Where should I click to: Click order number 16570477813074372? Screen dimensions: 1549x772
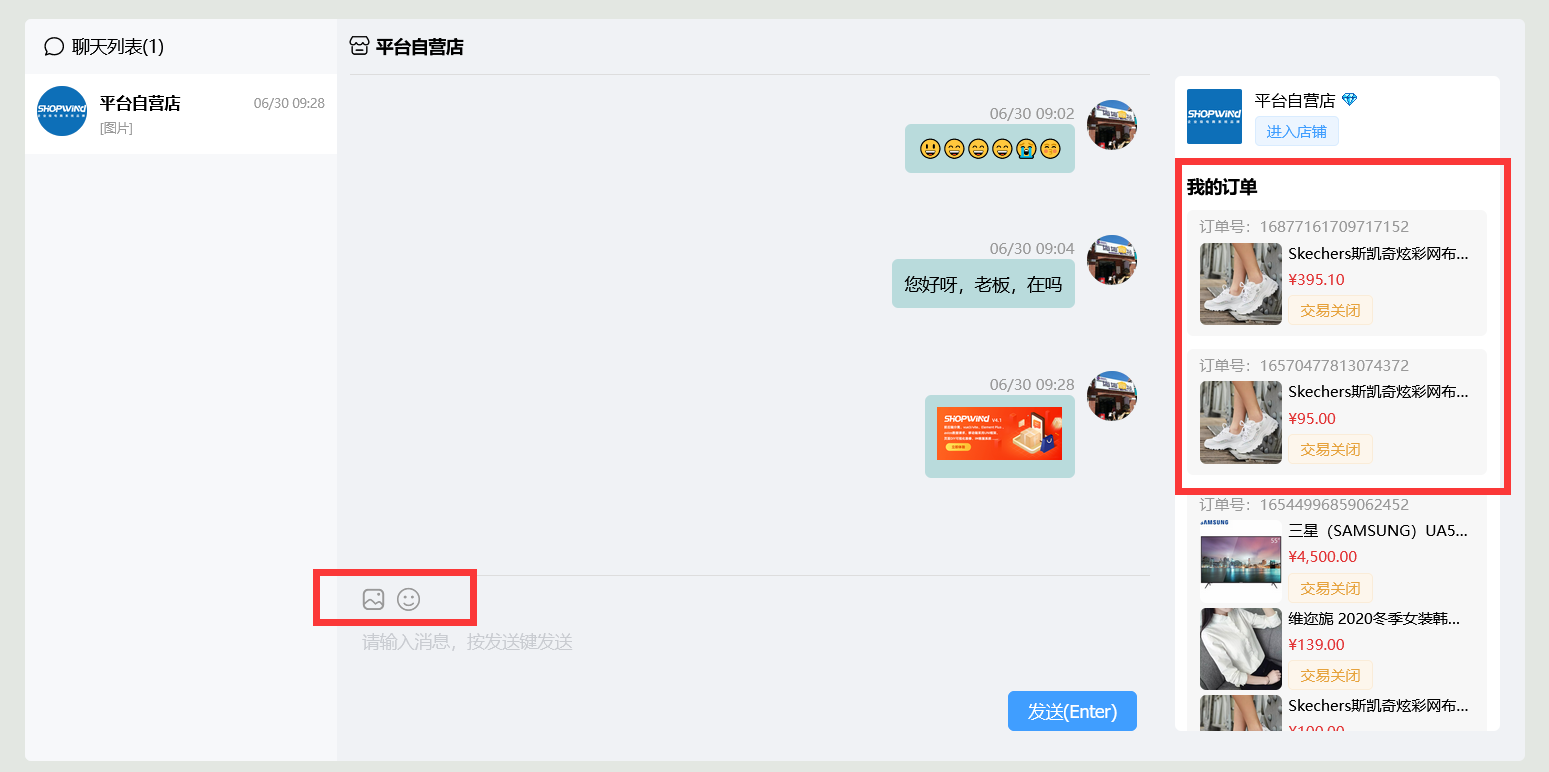(x=1334, y=366)
